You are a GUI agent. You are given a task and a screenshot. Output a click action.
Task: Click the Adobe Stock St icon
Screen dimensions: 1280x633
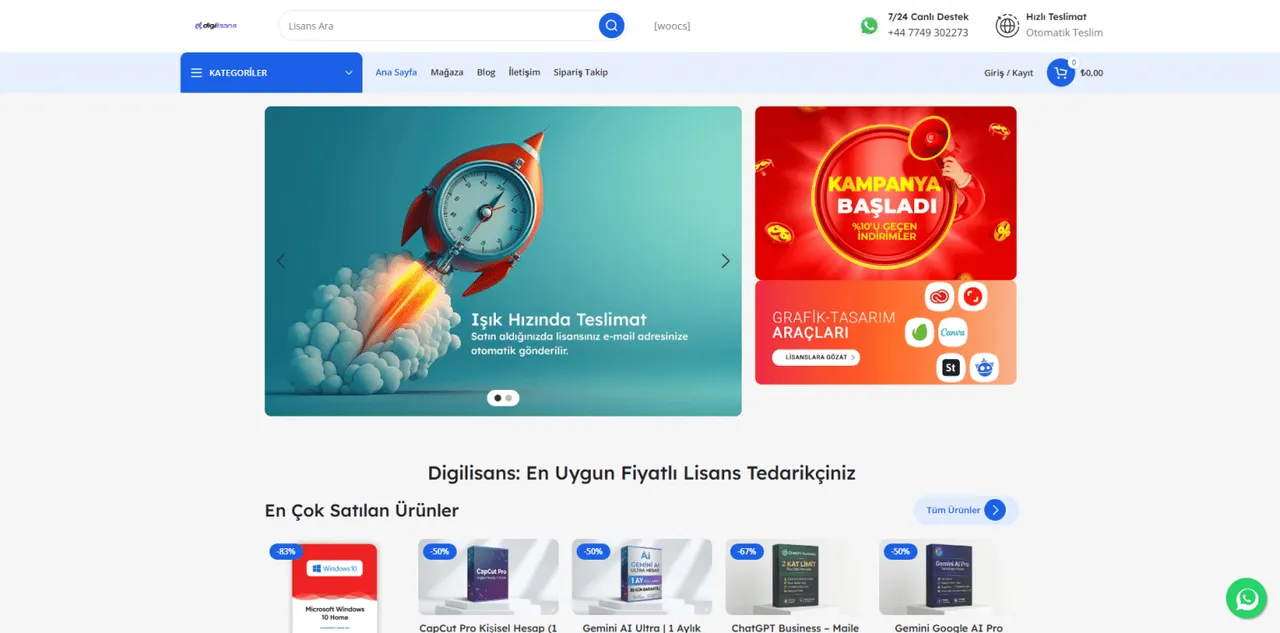[x=951, y=368]
